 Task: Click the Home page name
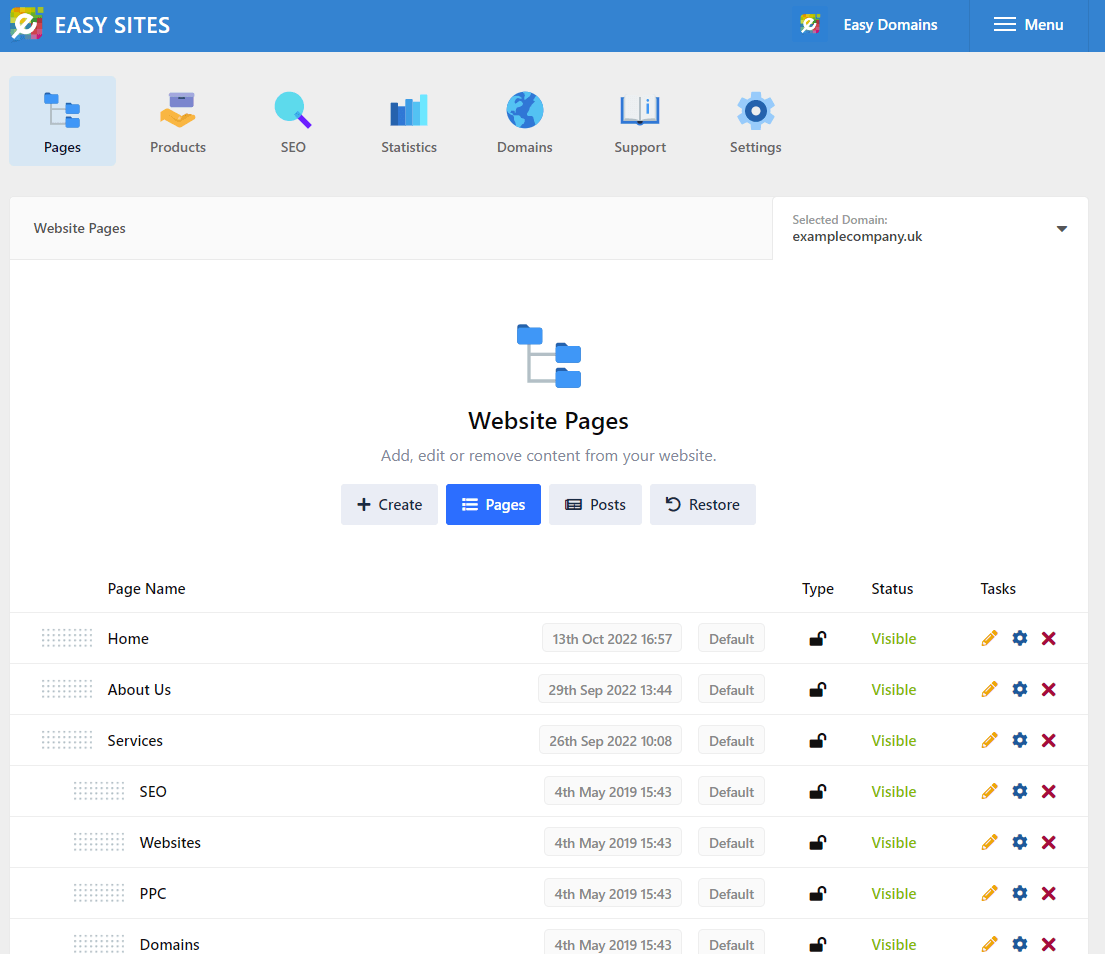pyautogui.click(x=128, y=638)
